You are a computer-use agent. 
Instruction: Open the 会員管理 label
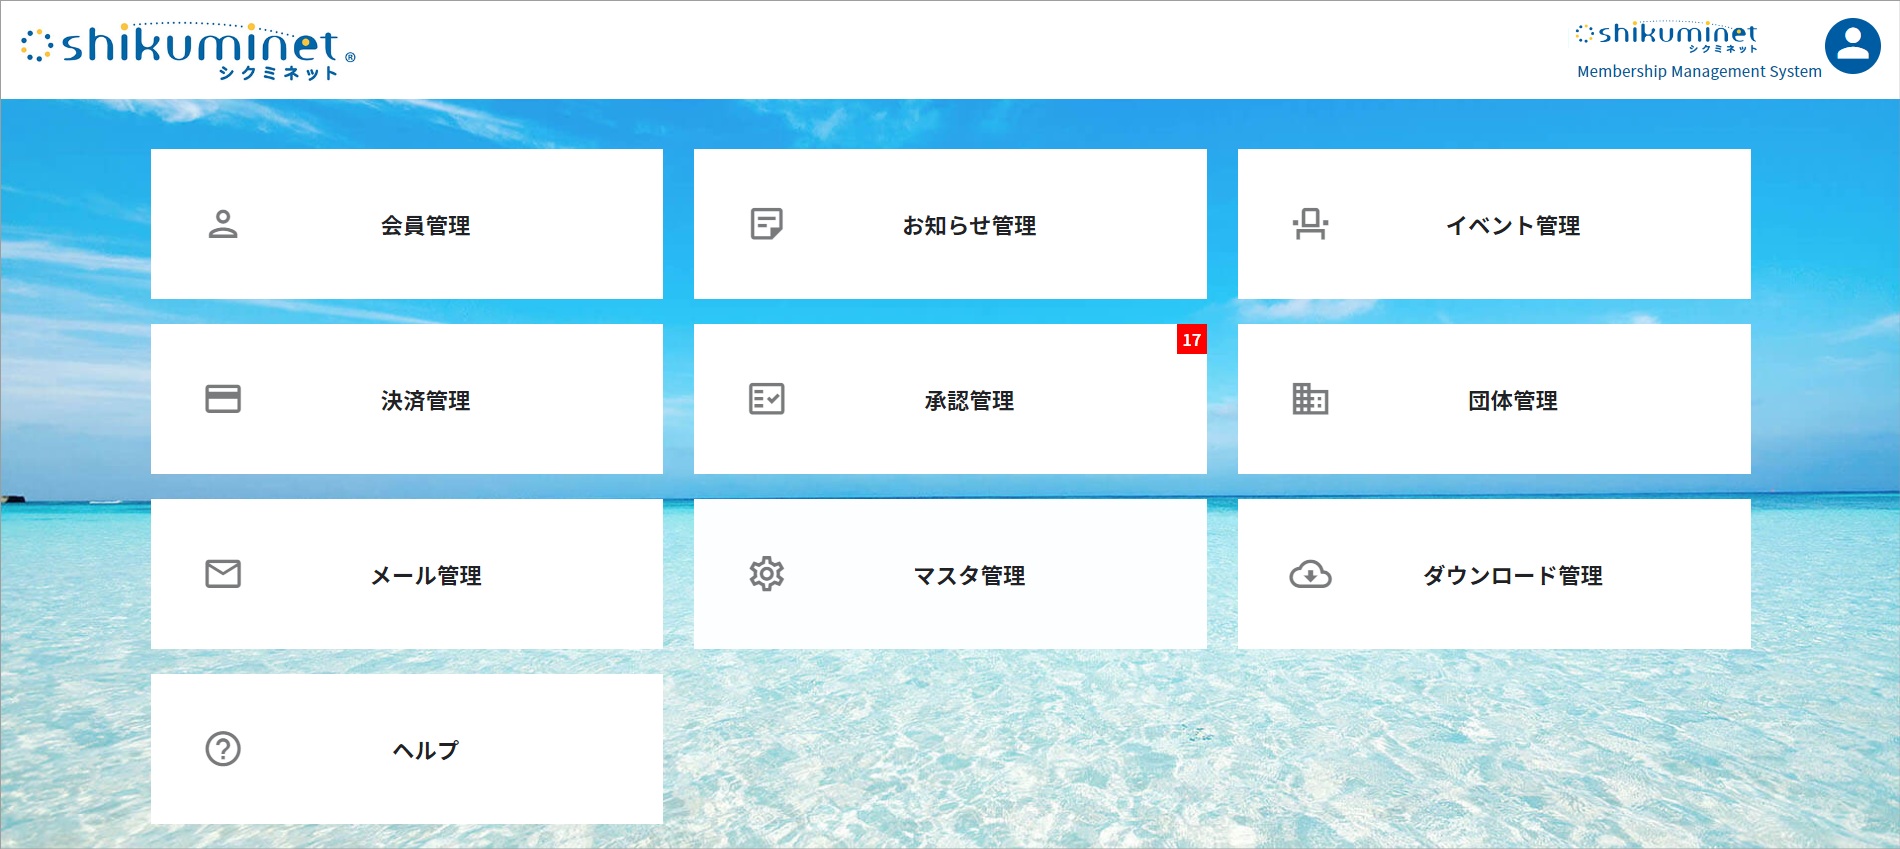pos(426,226)
